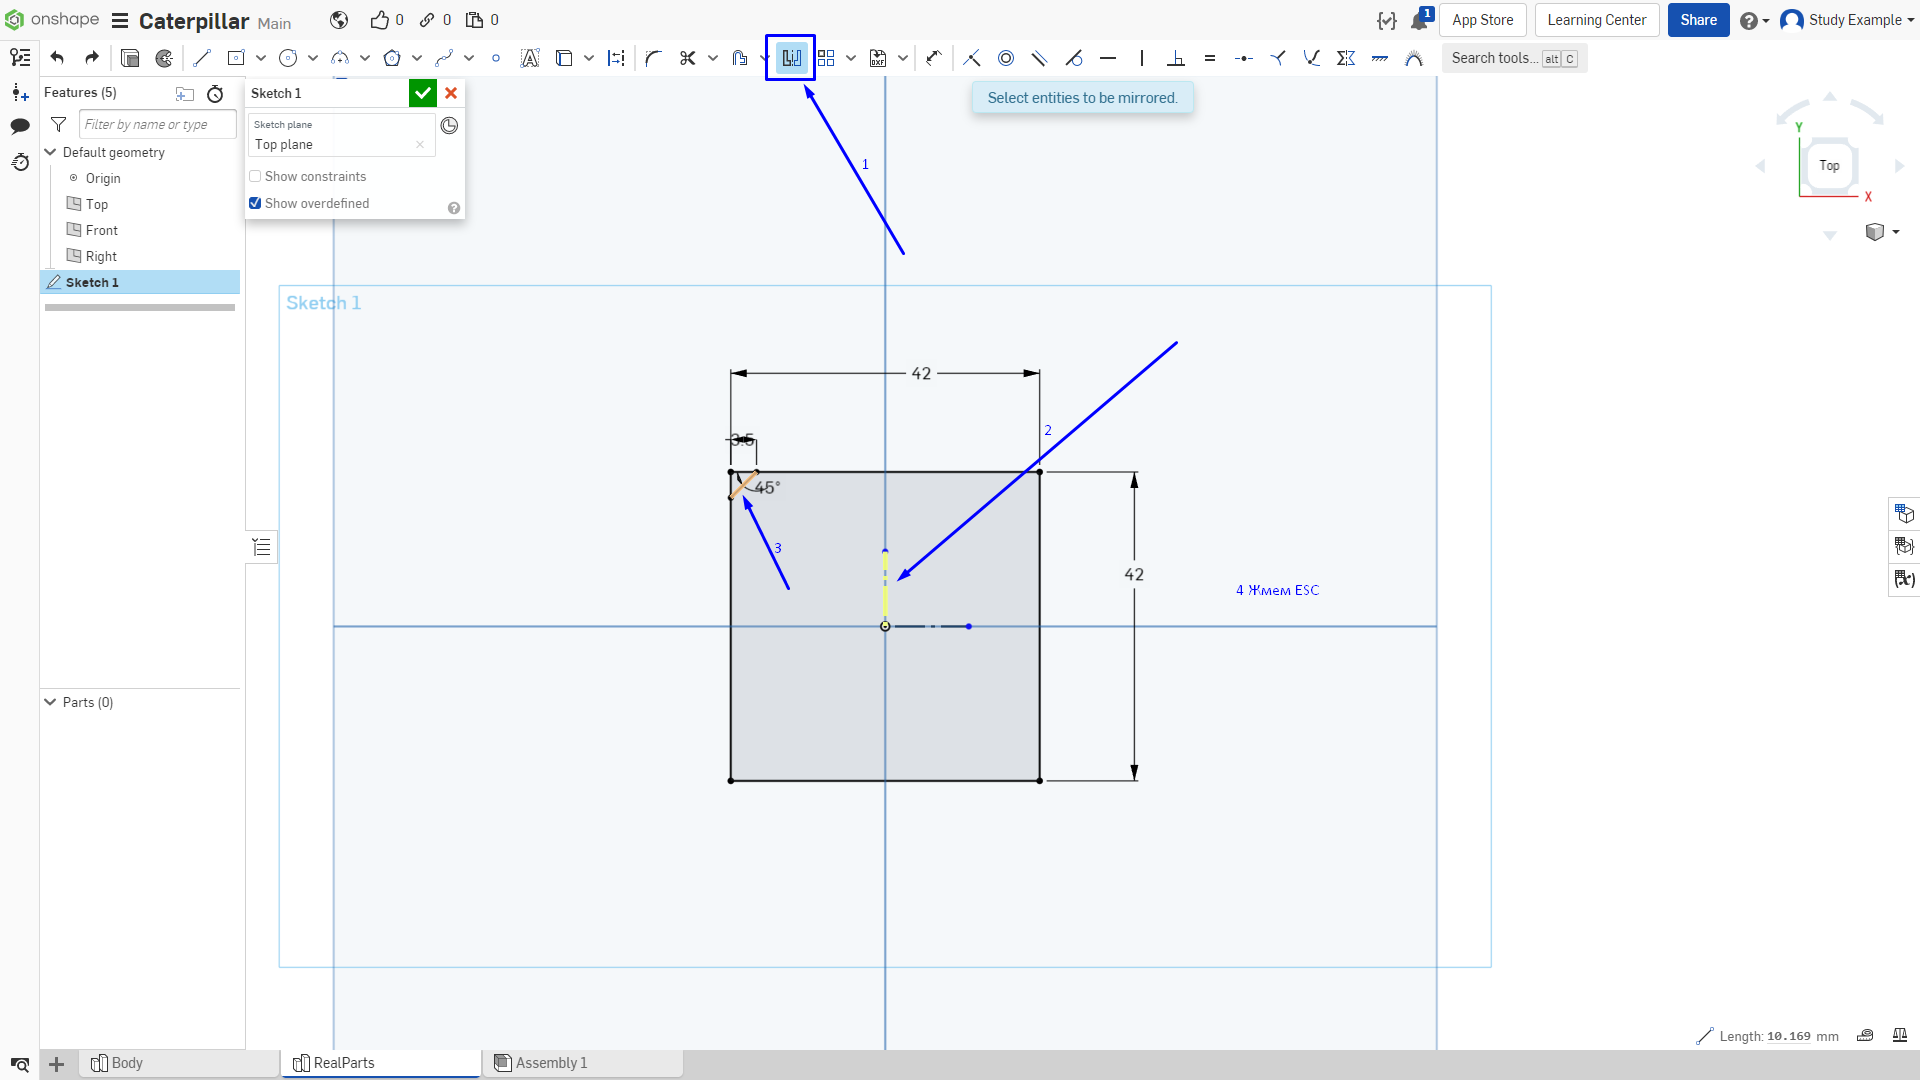The width and height of the screenshot is (1920, 1080).
Task: Select the Linear pattern tool
Action: [x=826, y=58]
